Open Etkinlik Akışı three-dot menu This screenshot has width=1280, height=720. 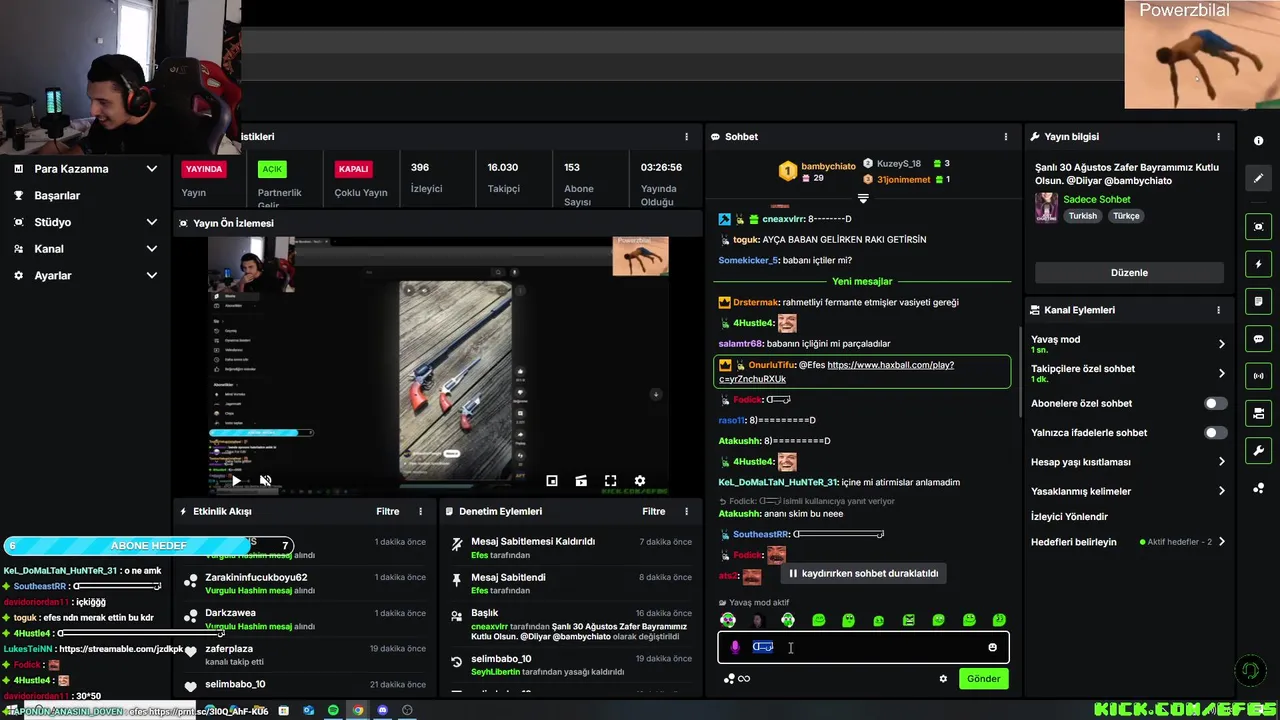[420, 511]
